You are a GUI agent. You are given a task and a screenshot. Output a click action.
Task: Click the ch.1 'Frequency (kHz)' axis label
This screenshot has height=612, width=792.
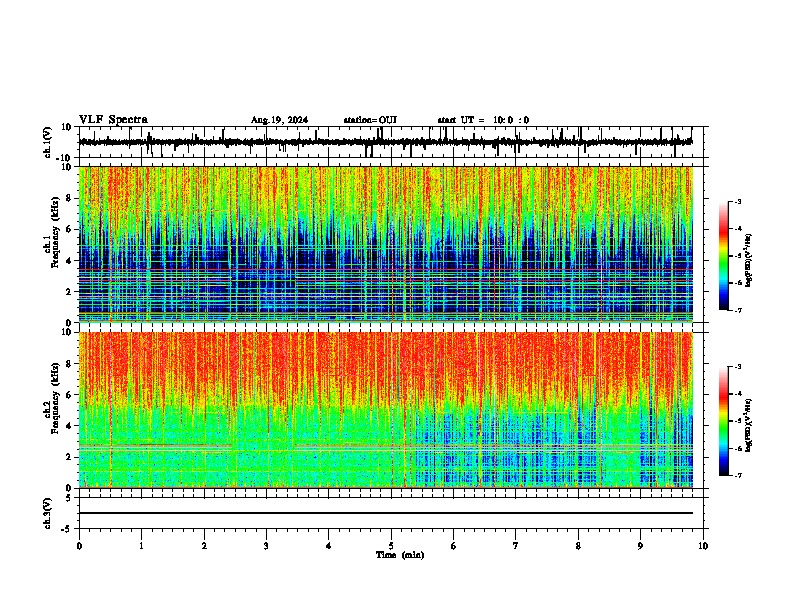[56, 233]
